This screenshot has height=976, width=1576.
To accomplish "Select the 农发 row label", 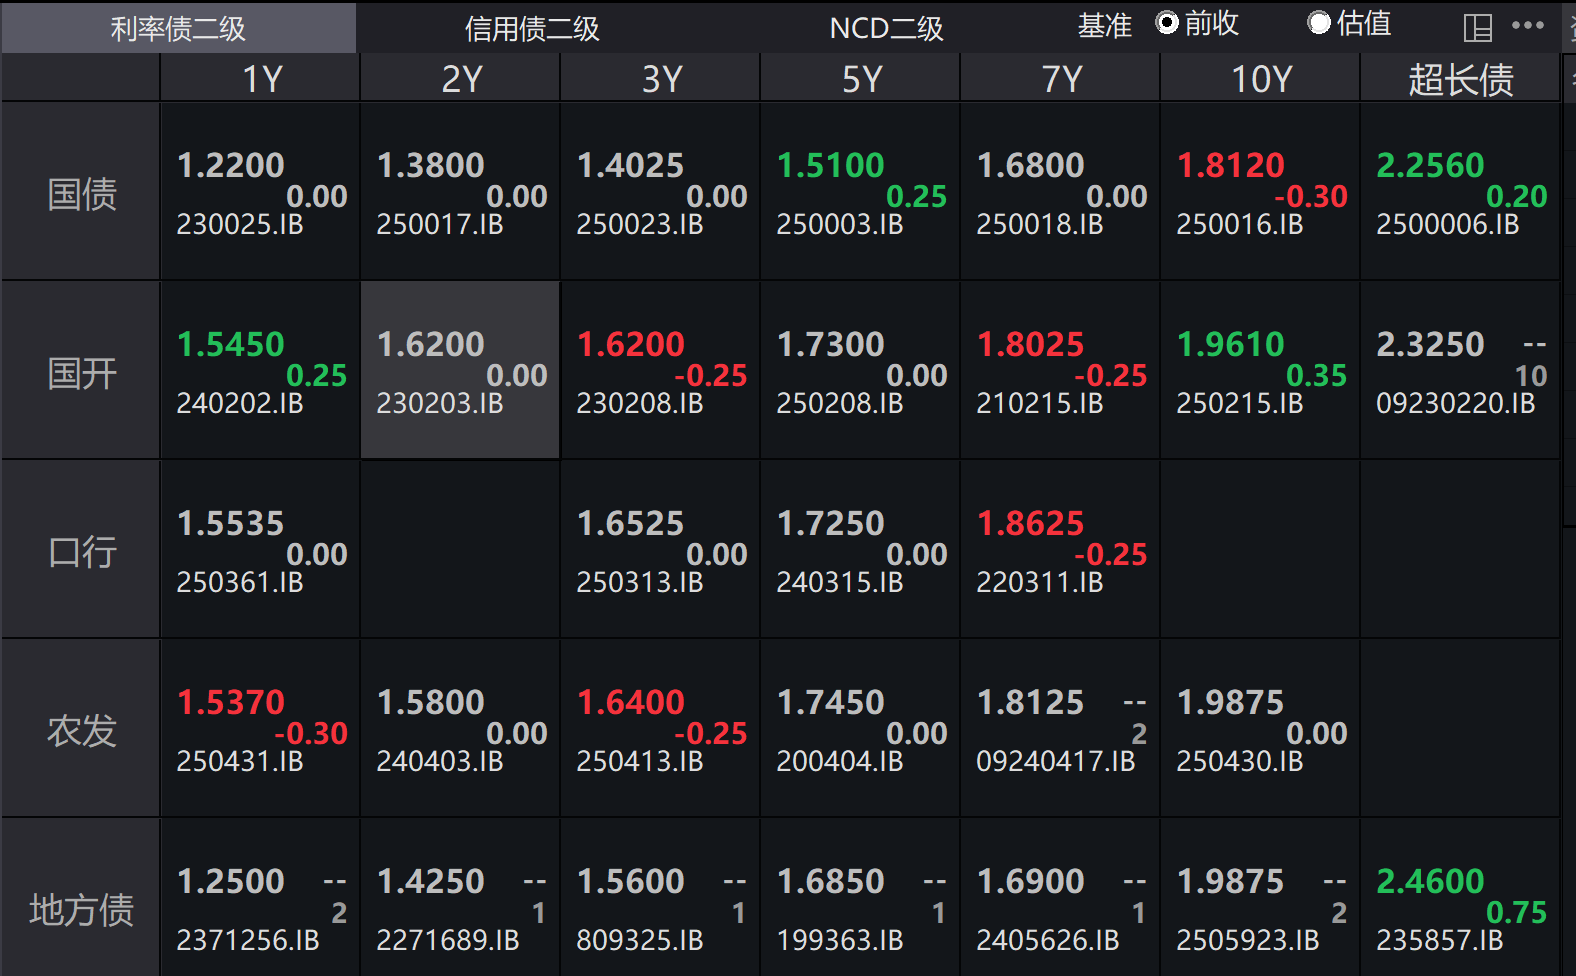I will (82, 730).
